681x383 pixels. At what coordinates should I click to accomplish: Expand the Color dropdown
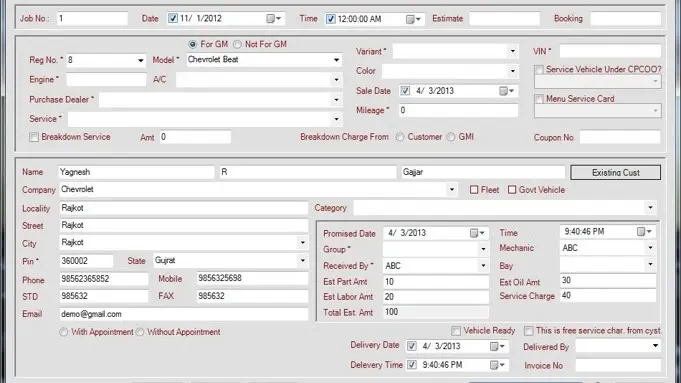click(513, 71)
